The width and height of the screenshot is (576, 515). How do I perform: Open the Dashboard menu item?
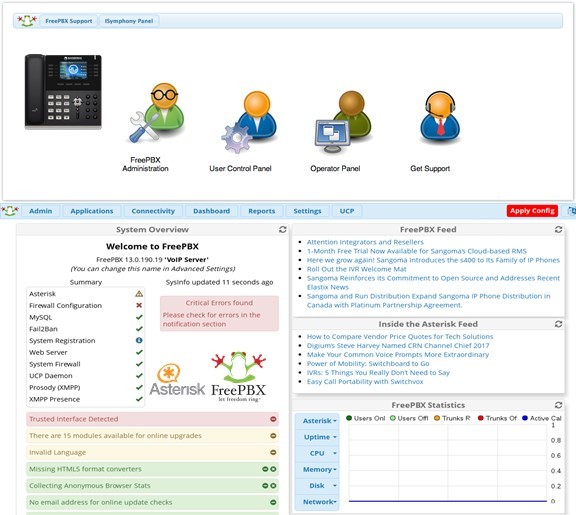[212, 211]
